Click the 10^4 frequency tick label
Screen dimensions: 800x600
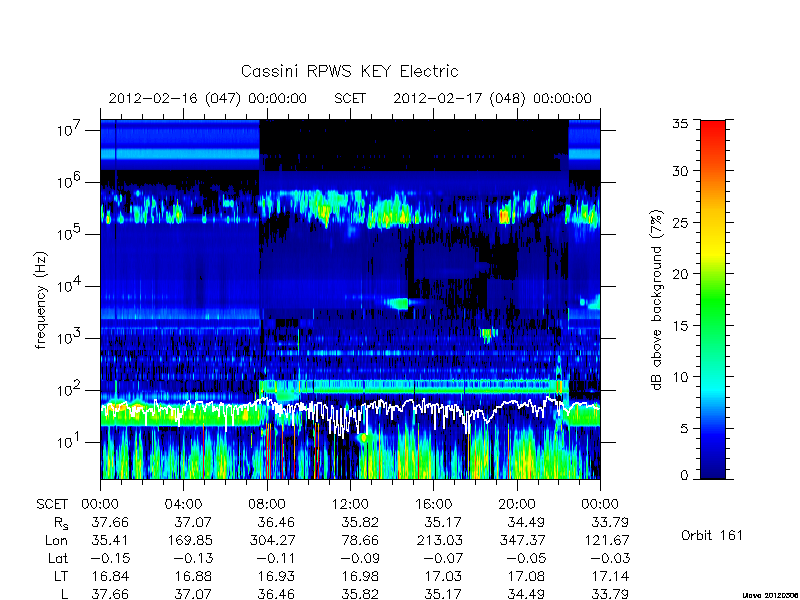point(70,285)
